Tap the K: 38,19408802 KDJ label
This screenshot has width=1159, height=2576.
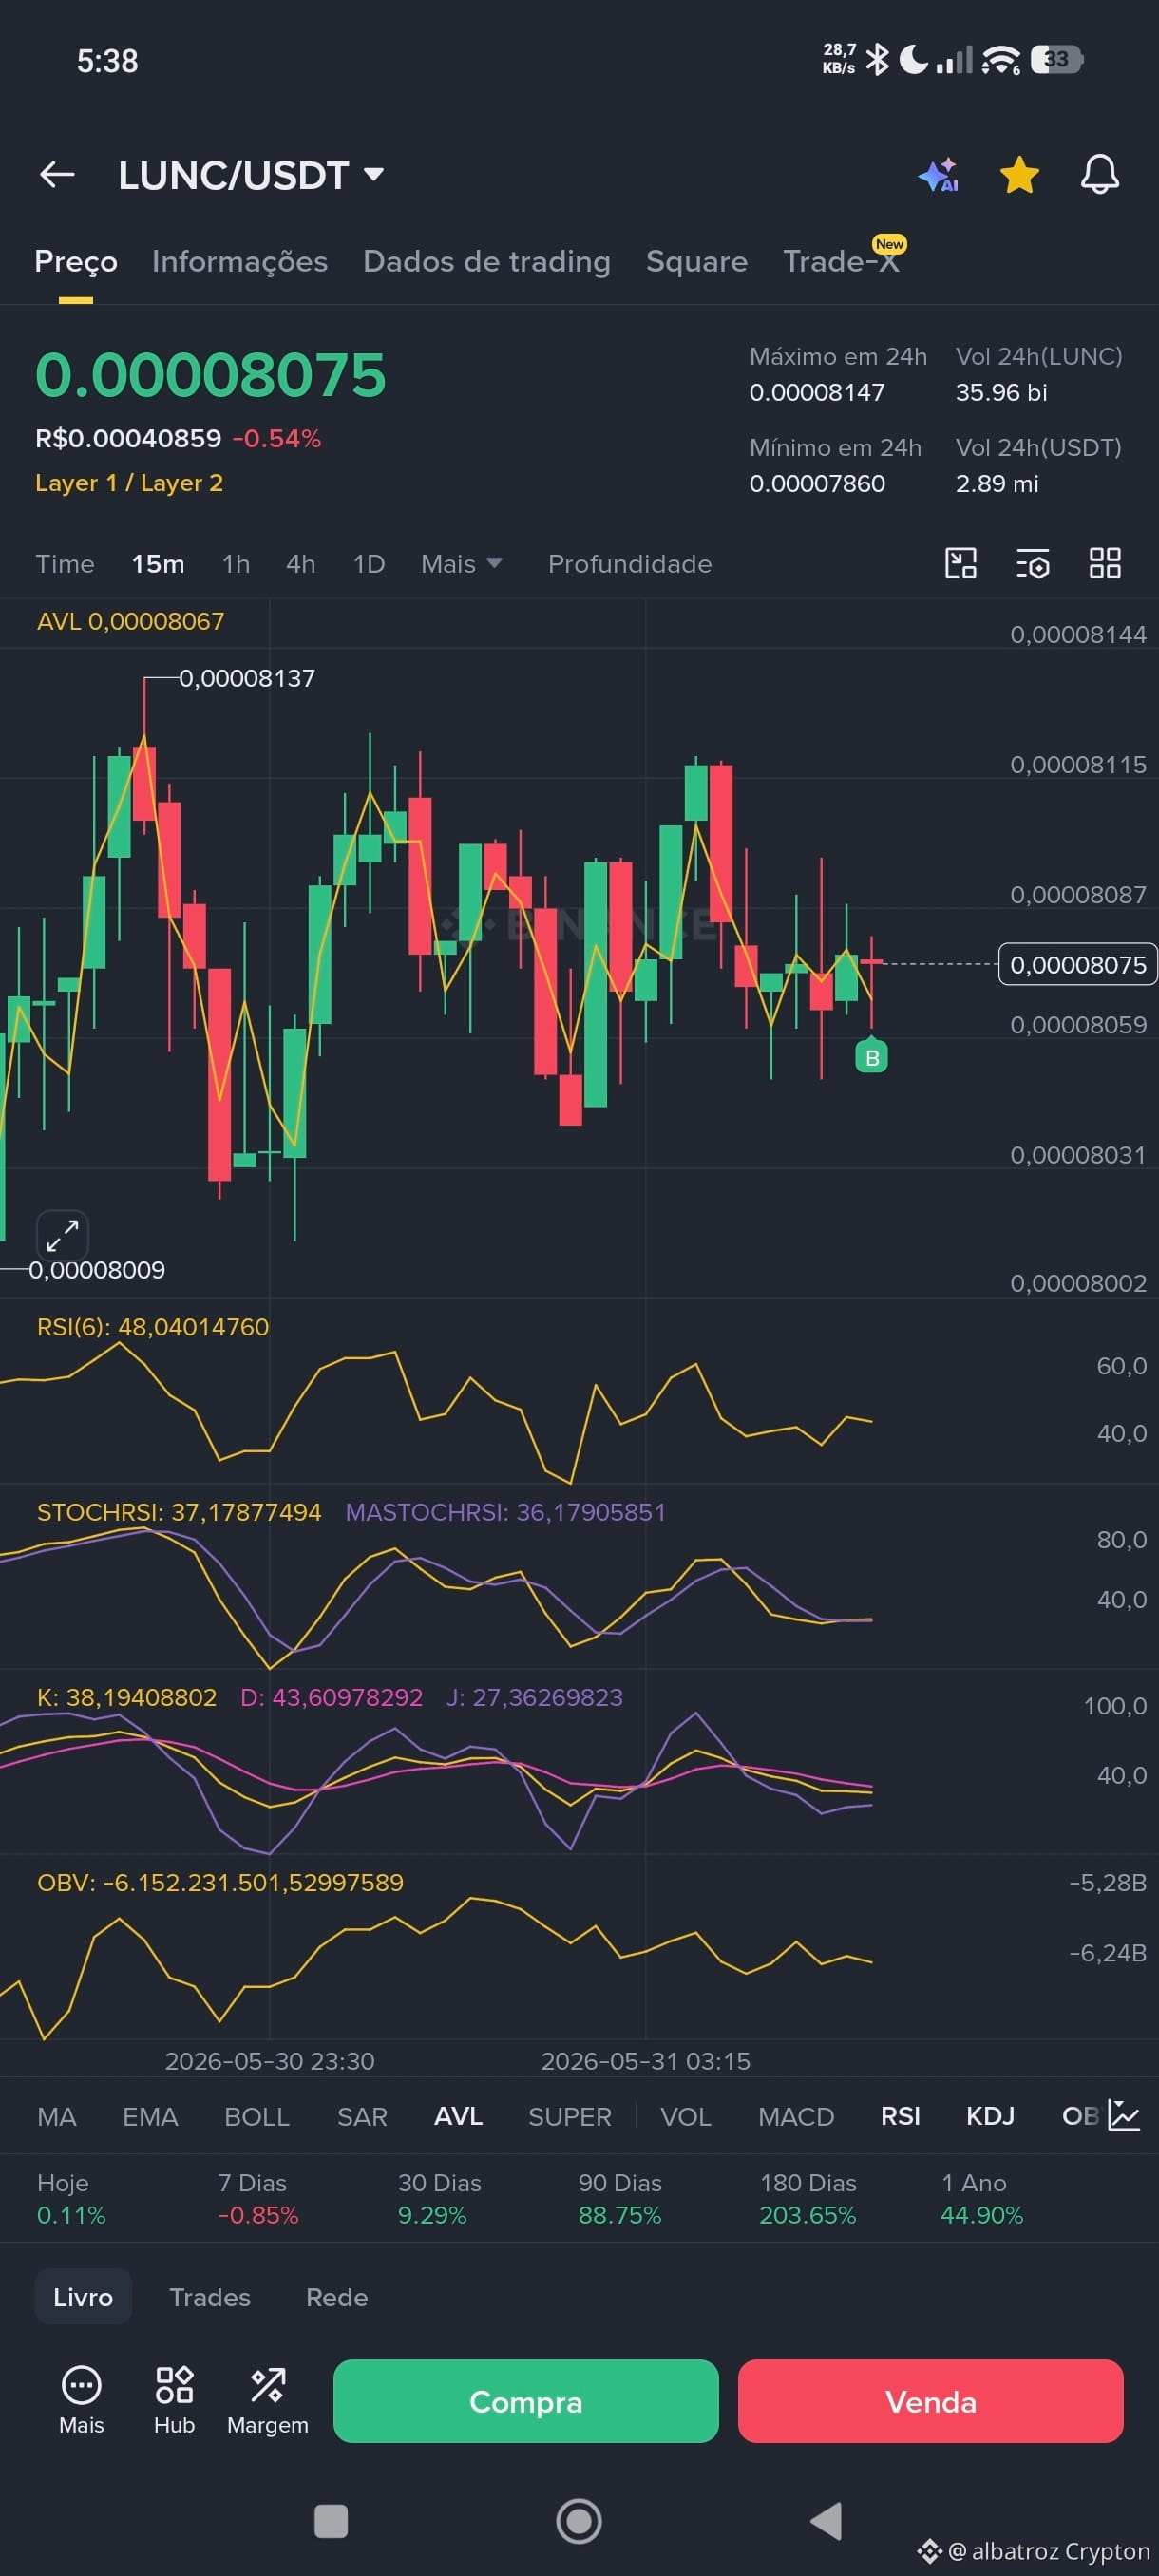click(x=127, y=1697)
